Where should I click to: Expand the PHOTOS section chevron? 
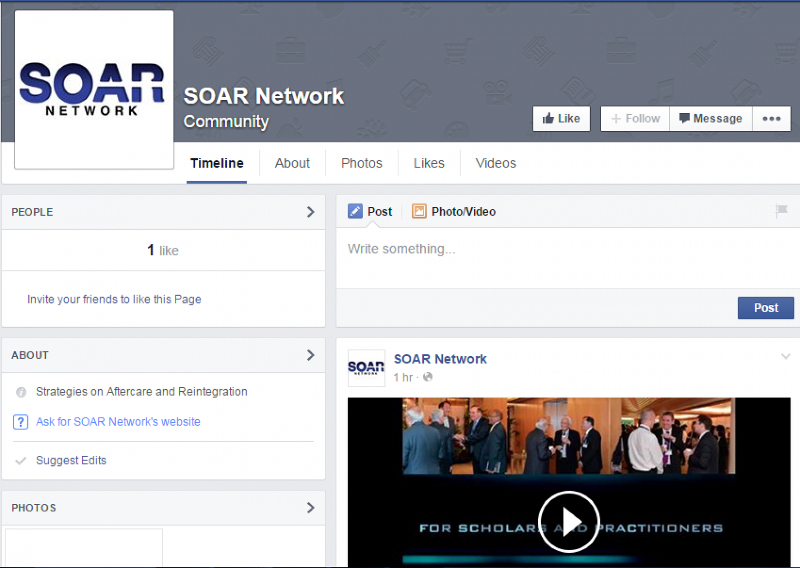point(310,507)
